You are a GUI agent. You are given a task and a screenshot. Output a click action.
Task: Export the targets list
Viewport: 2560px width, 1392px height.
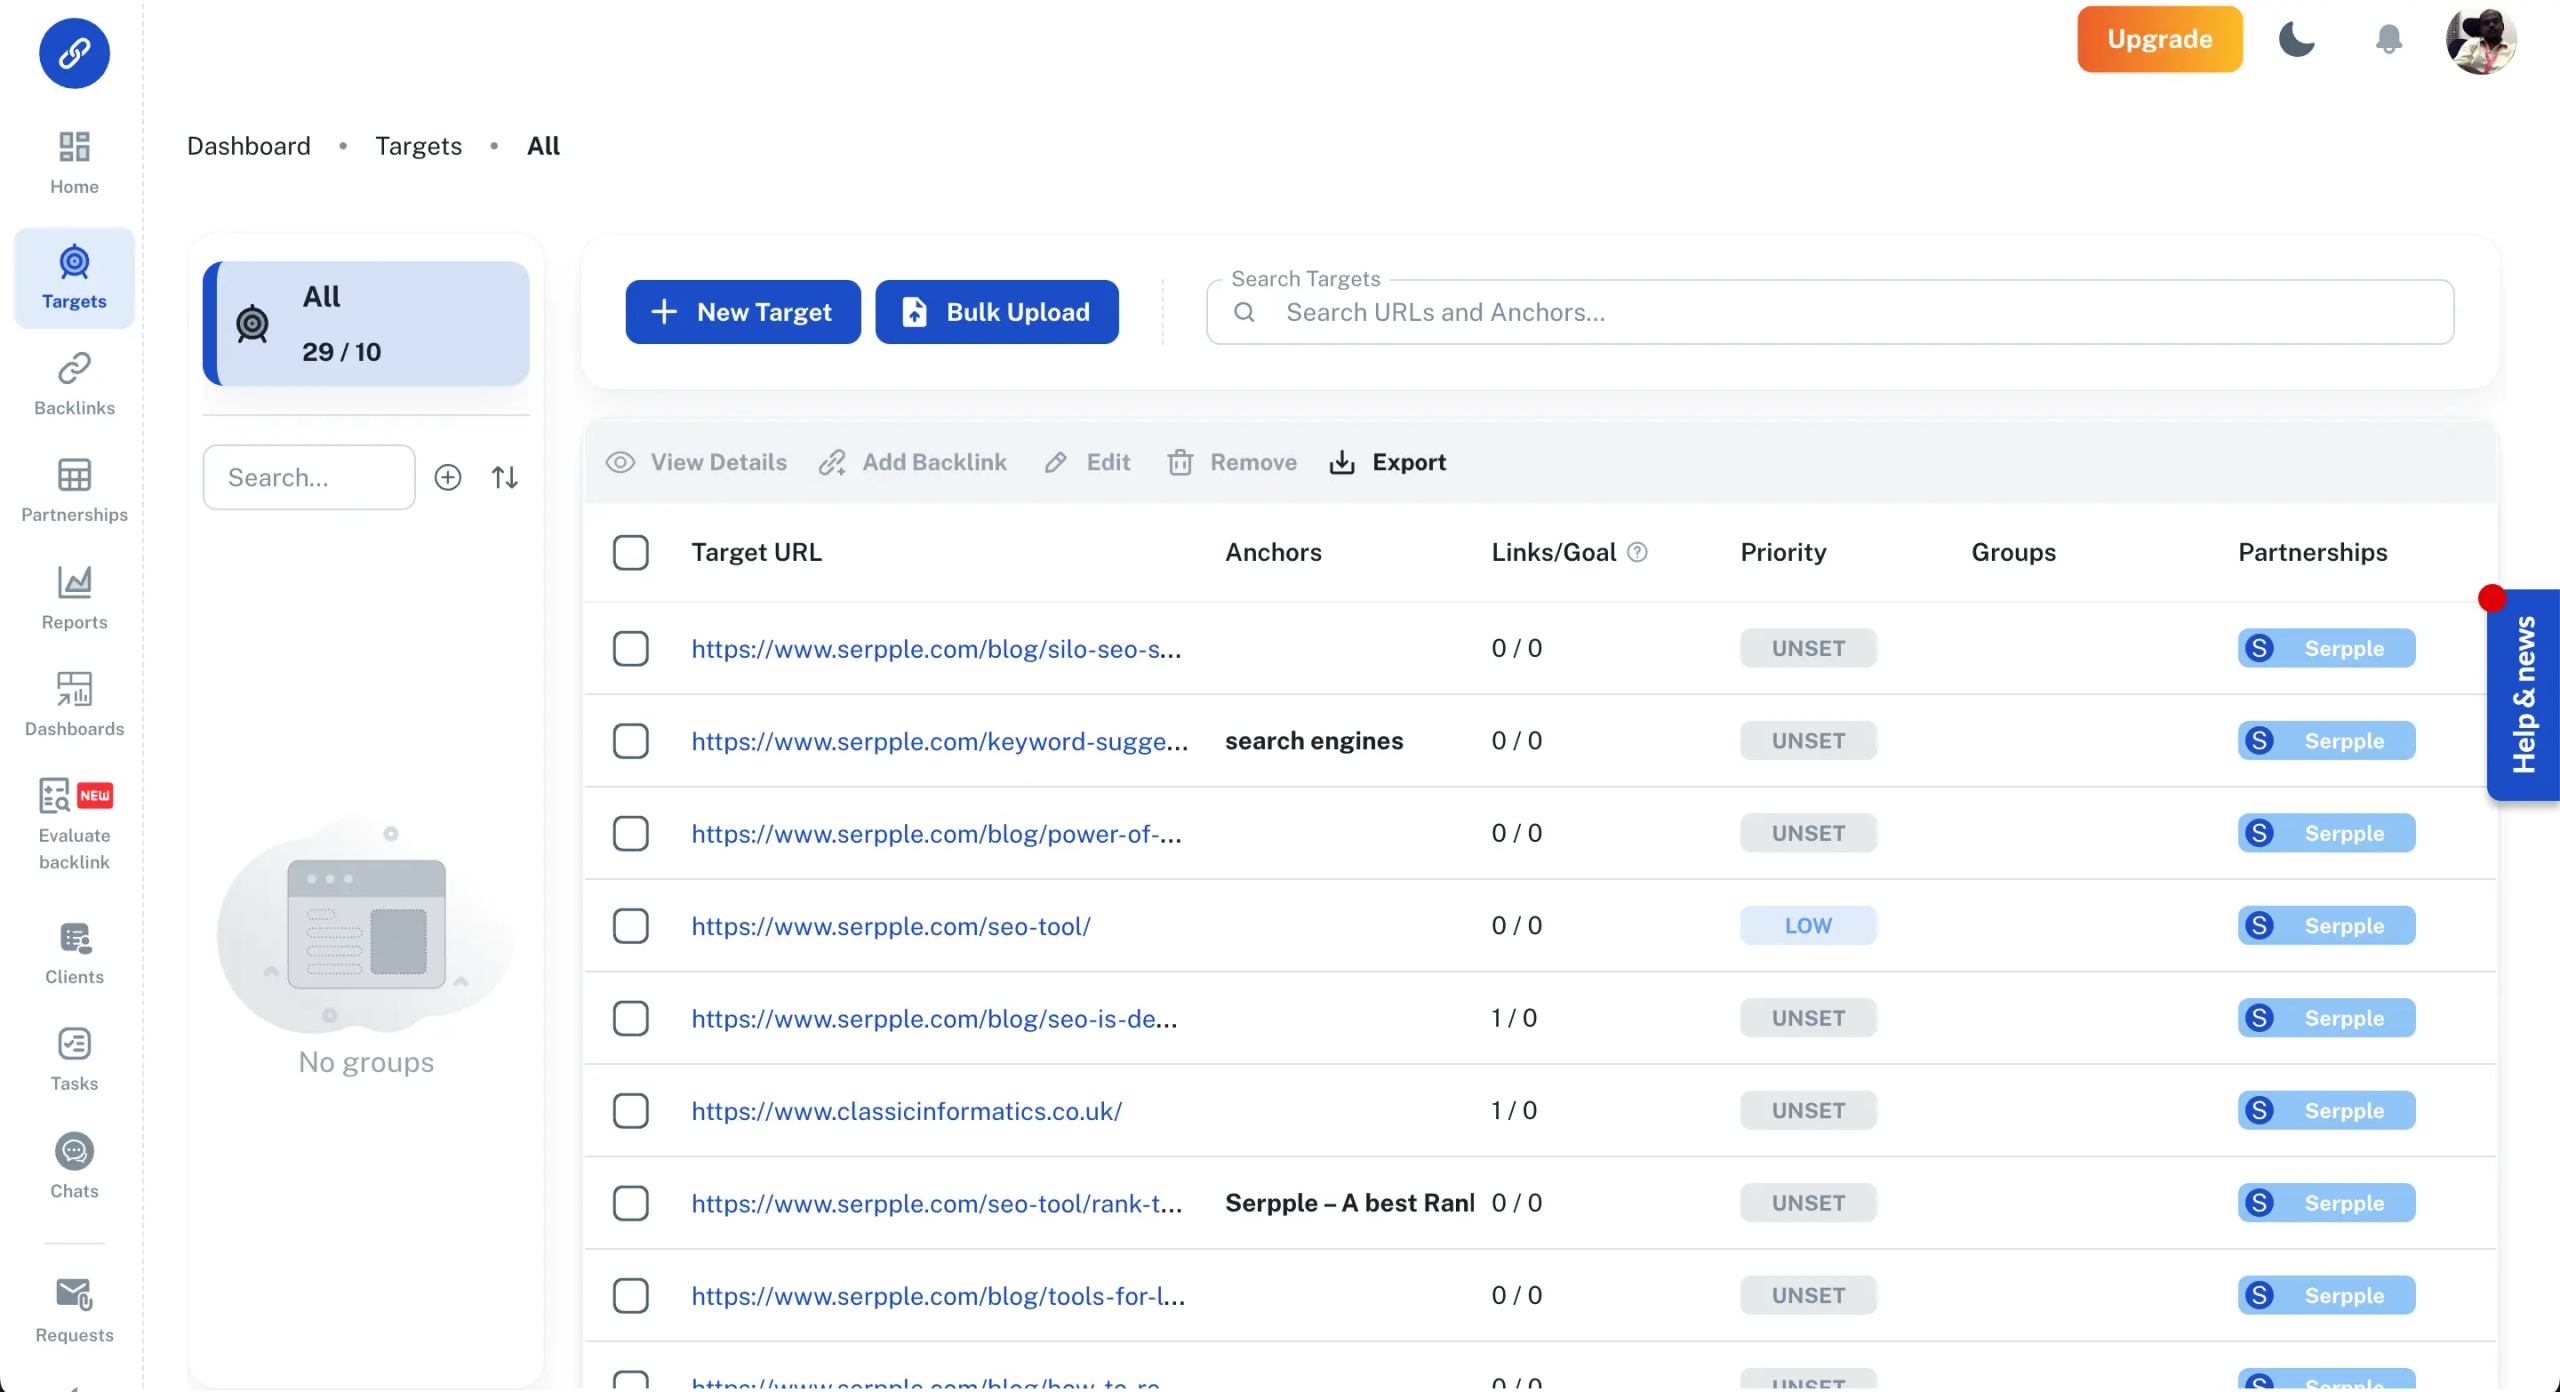(1388, 462)
